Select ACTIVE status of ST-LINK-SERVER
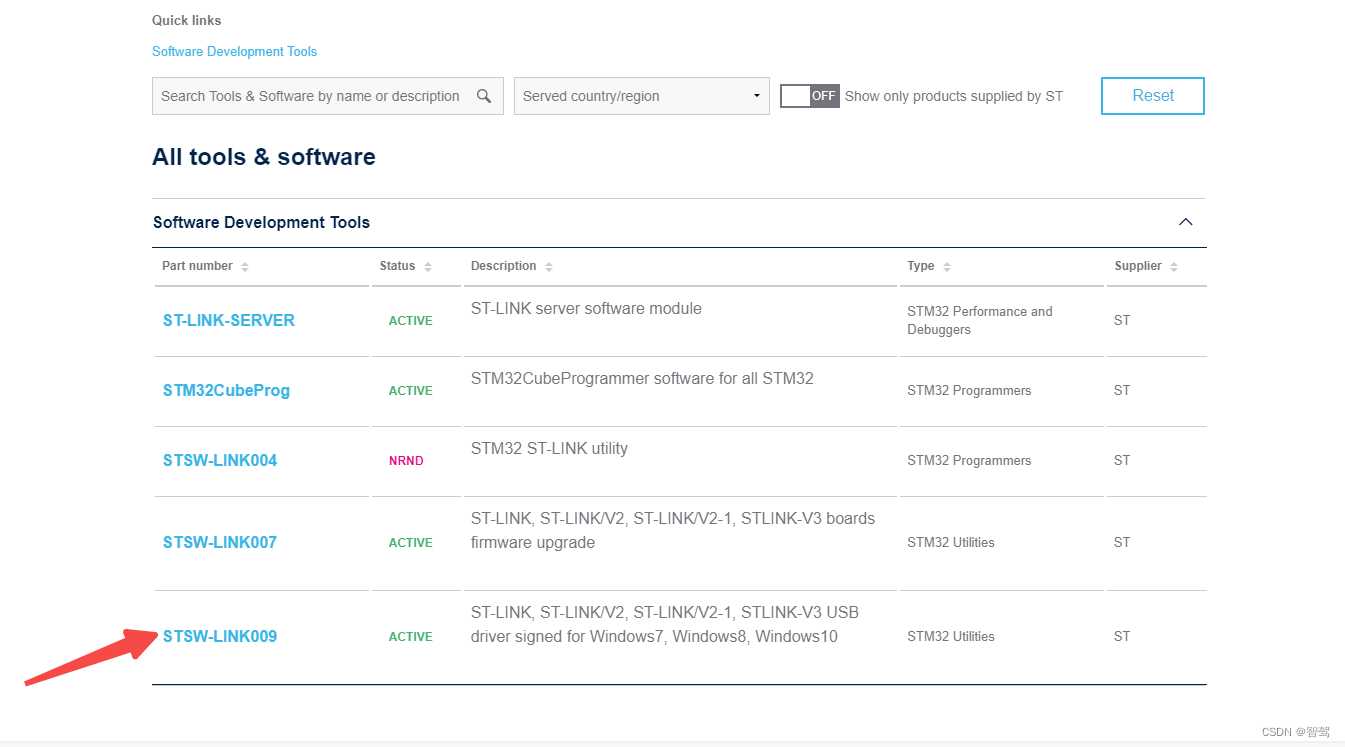 410,321
